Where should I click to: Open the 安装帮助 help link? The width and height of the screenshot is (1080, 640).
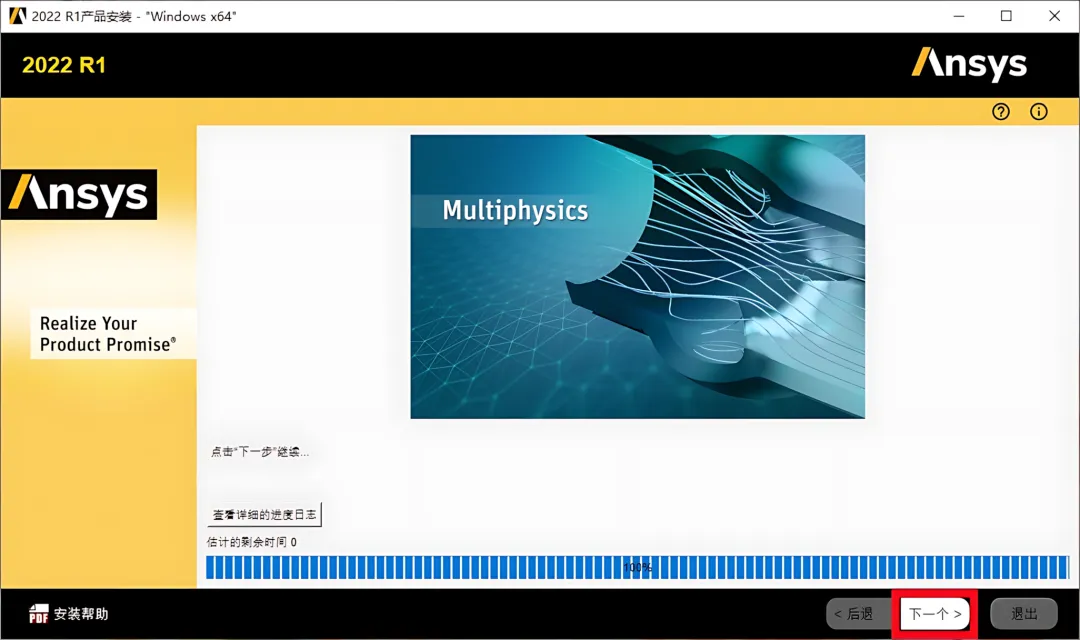(x=81, y=614)
